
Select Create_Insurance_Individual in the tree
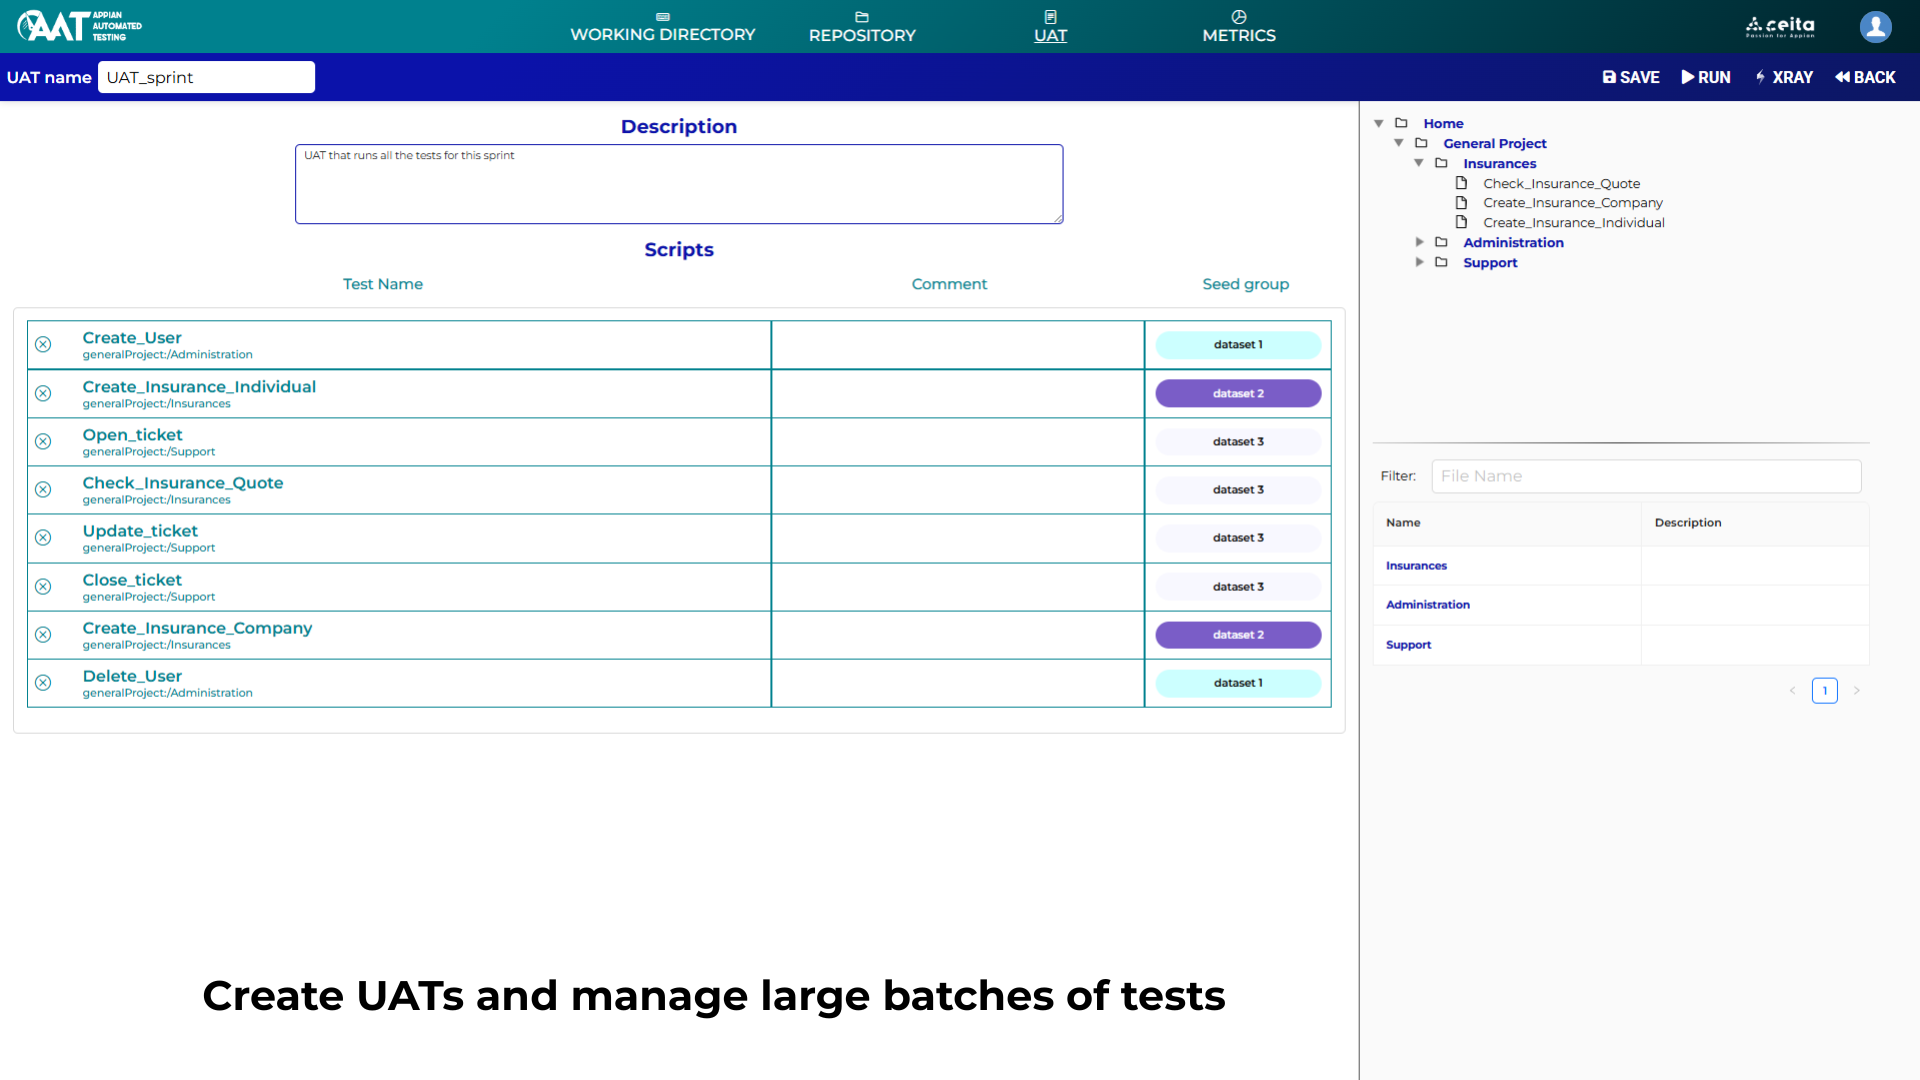click(x=1573, y=222)
